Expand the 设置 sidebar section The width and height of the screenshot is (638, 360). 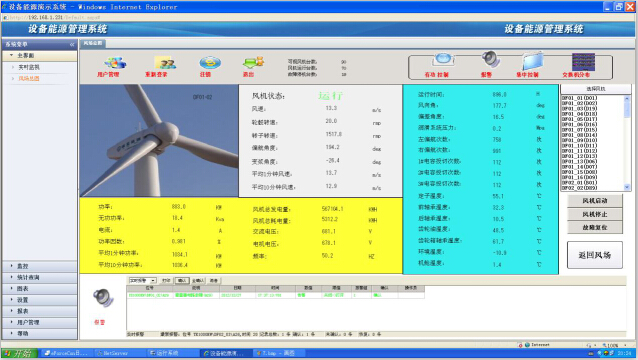[x=39, y=300]
